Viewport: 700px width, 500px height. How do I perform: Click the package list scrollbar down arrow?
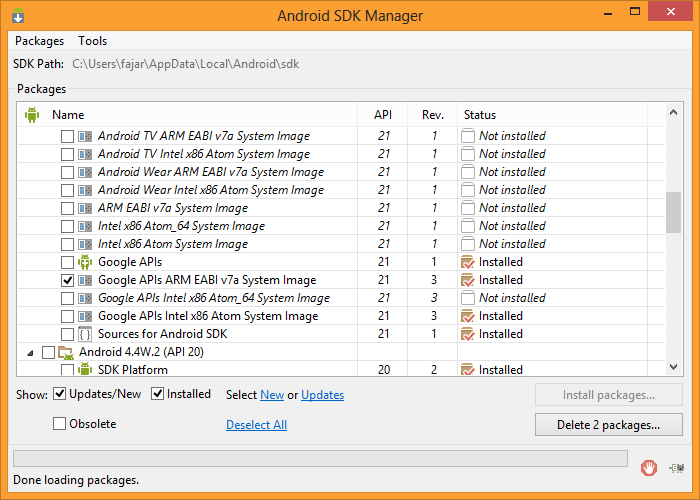[673, 367]
